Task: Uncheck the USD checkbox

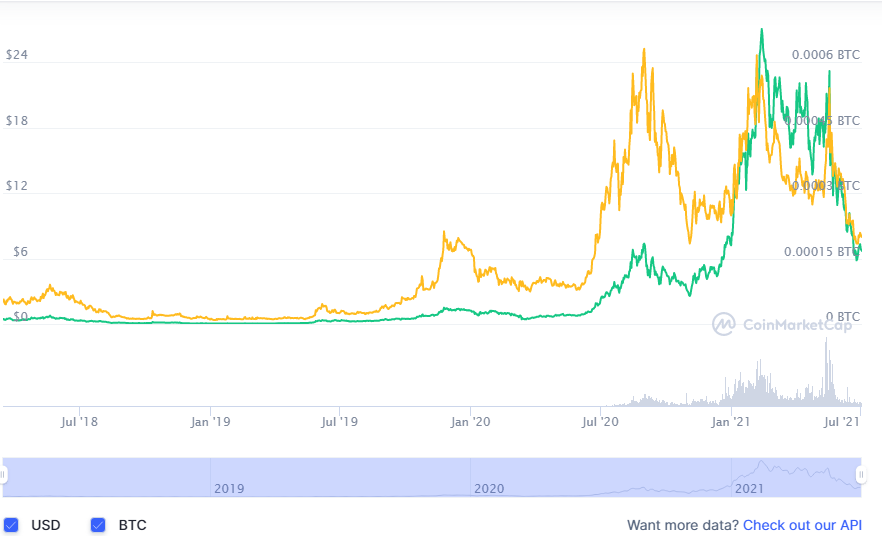Action: [11, 525]
